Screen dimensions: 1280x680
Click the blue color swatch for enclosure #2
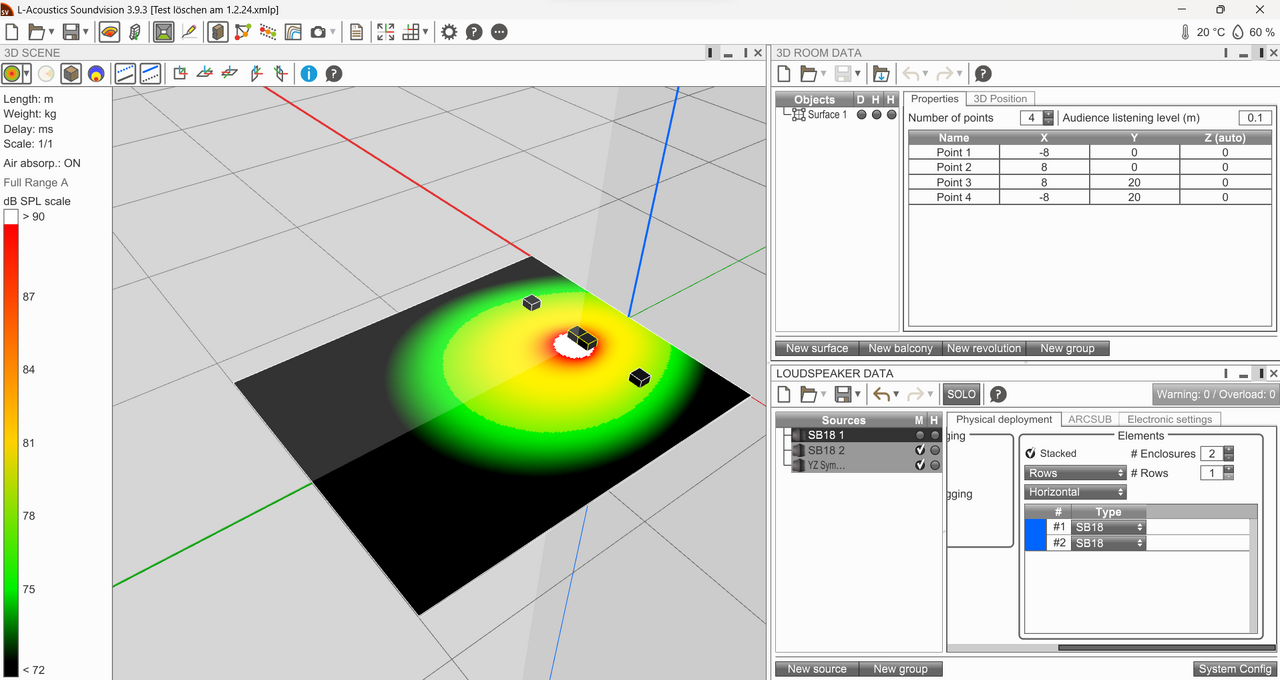point(1035,543)
